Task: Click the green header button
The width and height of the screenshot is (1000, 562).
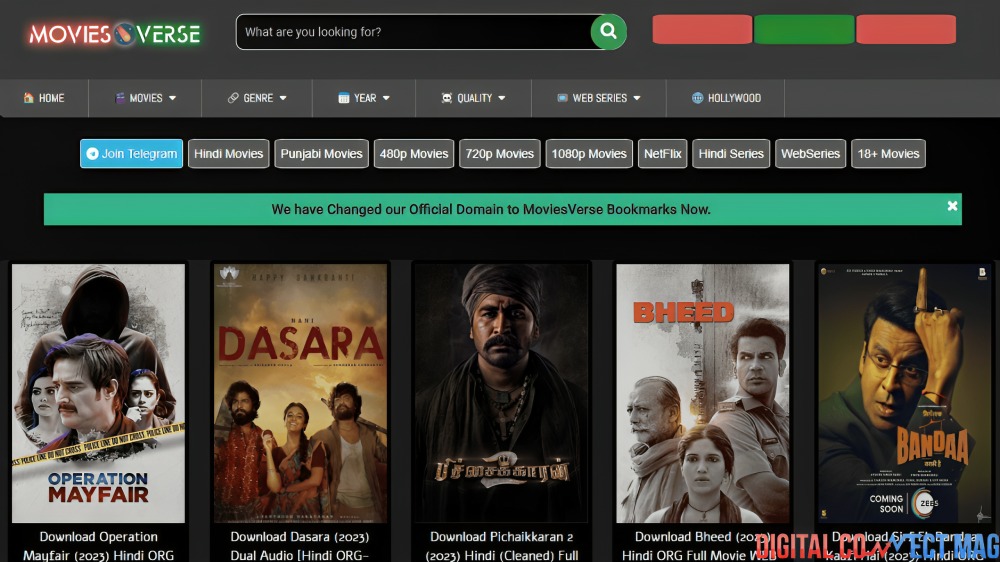Action: click(x=804, y=29)
